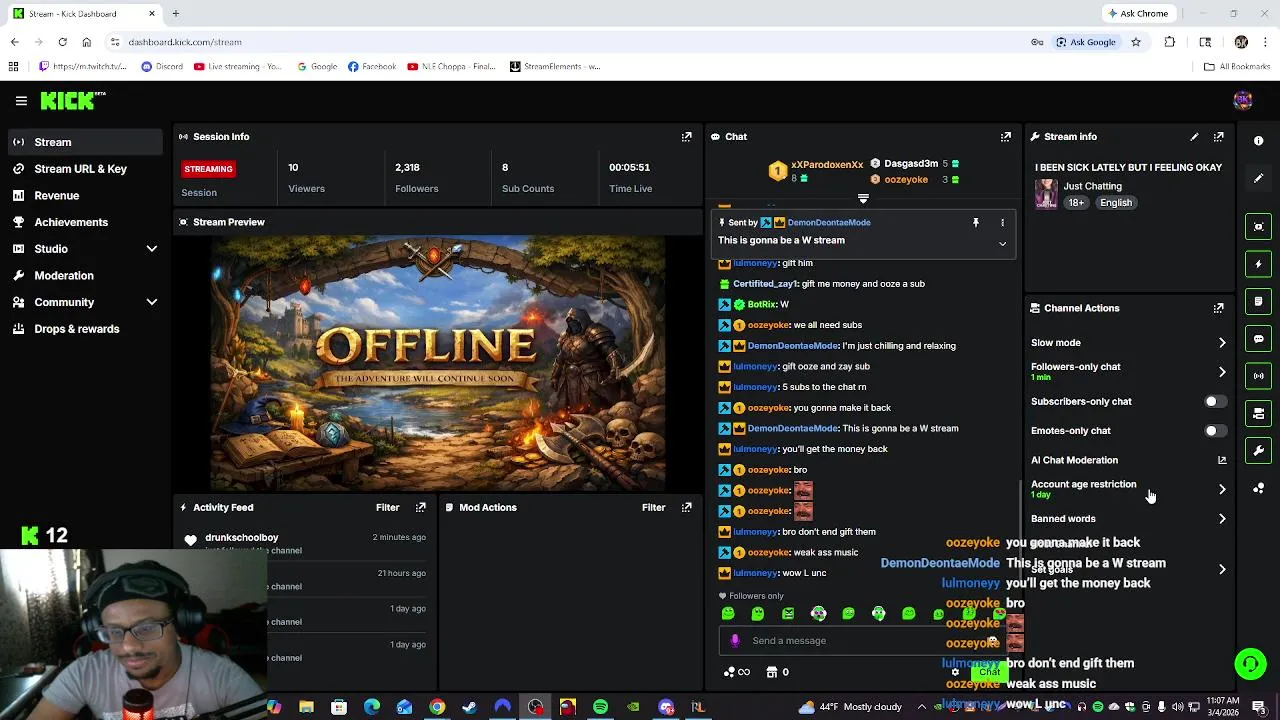The image size is (1280, 720).
Task: Click the broadcast signal icon in the right rail
Action: (x=1259, y=376)
